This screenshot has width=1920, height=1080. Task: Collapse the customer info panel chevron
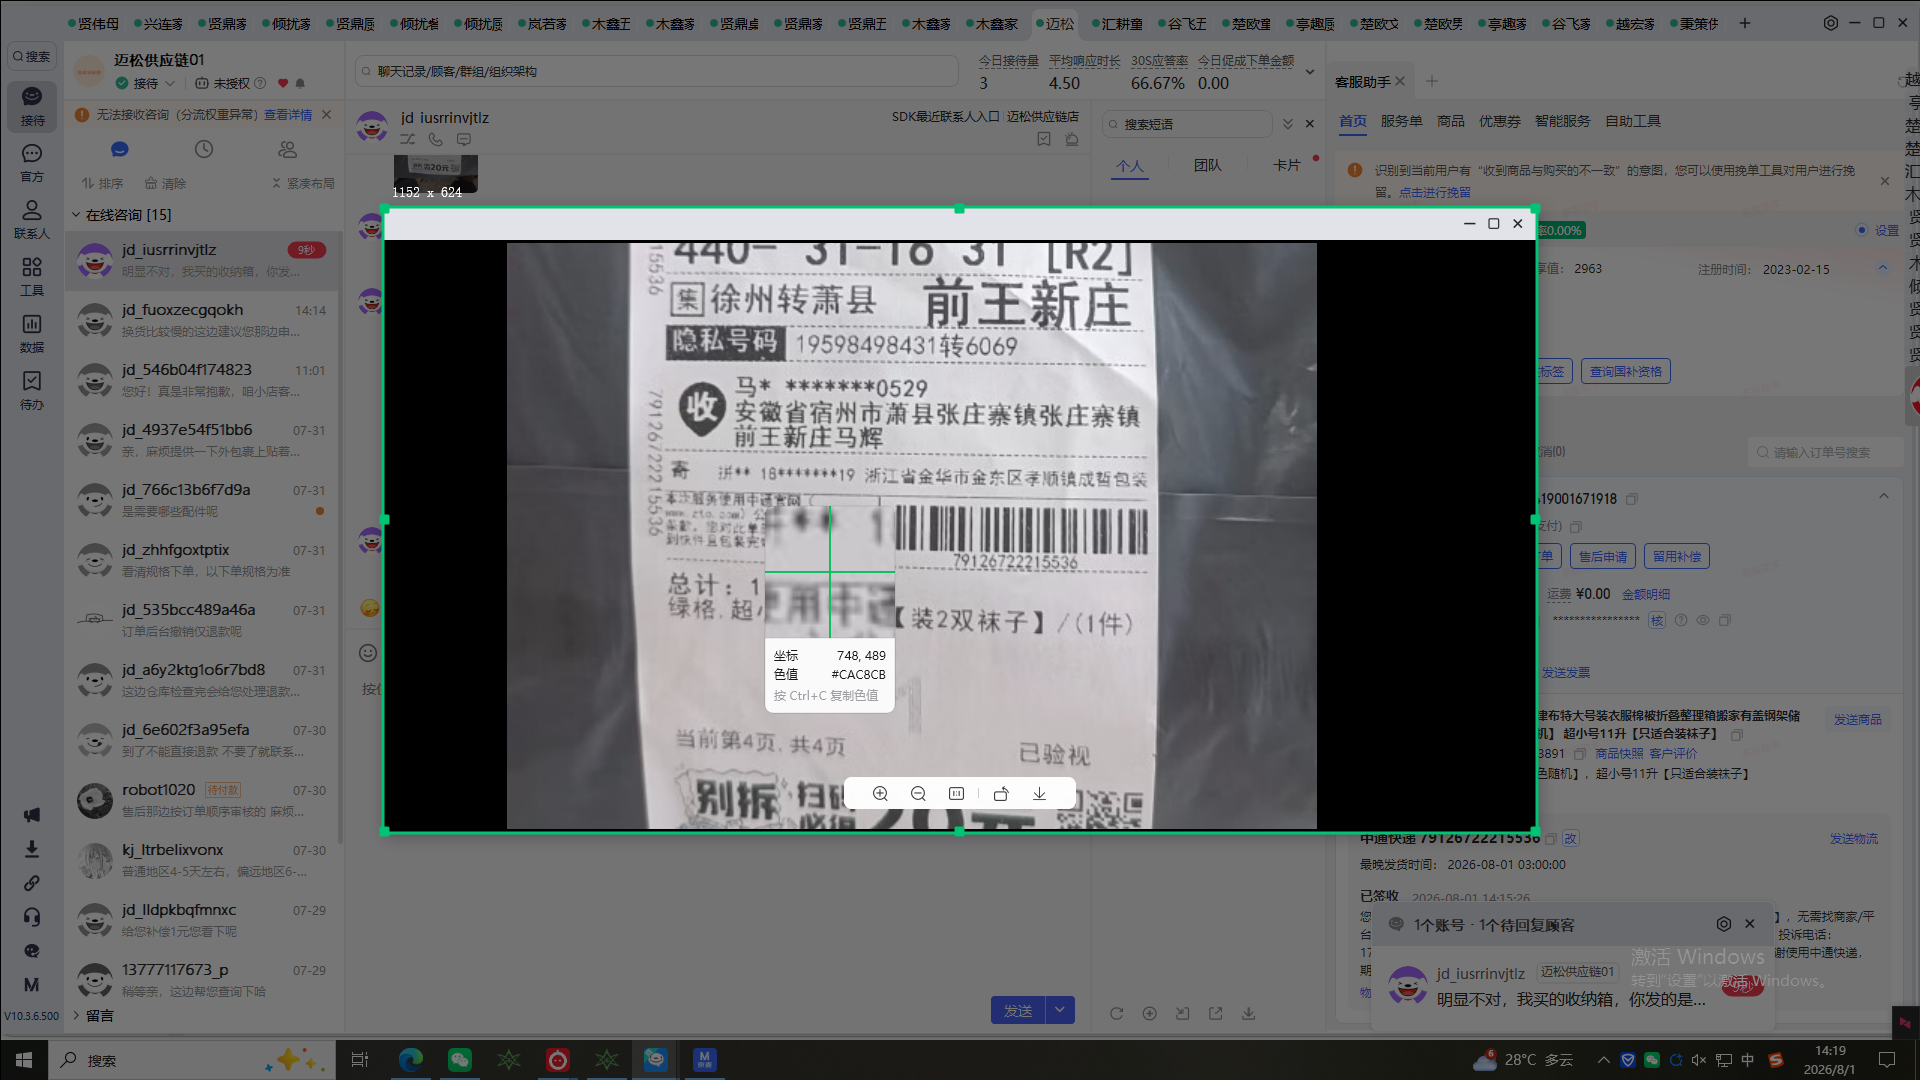click(1883, 268)
